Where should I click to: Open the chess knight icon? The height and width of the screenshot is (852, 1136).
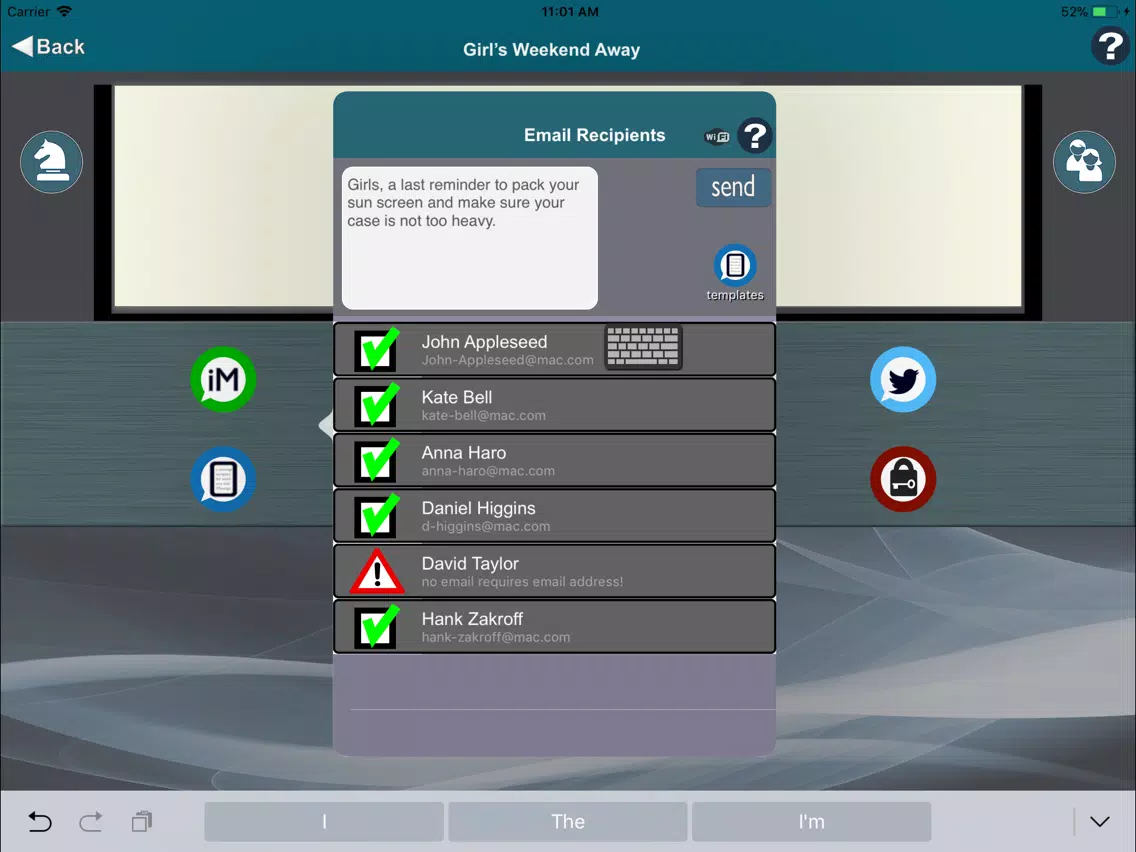coord(51,162)
